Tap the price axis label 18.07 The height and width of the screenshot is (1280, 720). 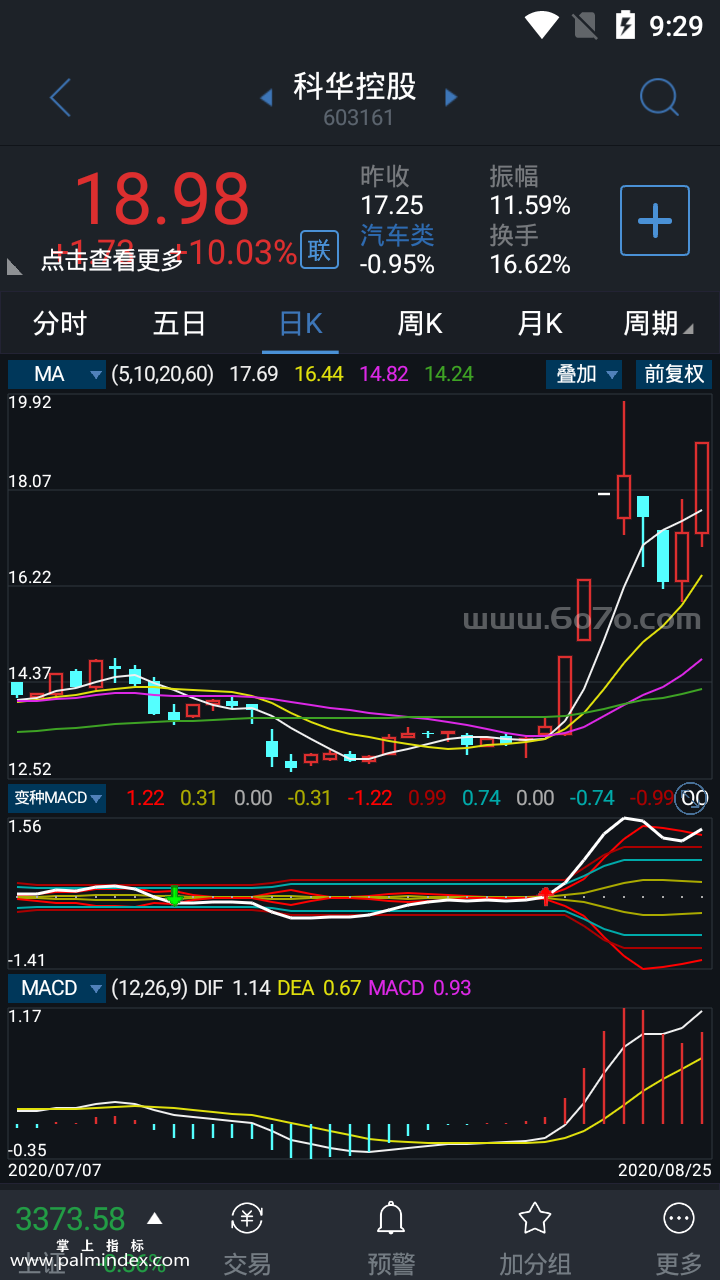pos(30,481)
